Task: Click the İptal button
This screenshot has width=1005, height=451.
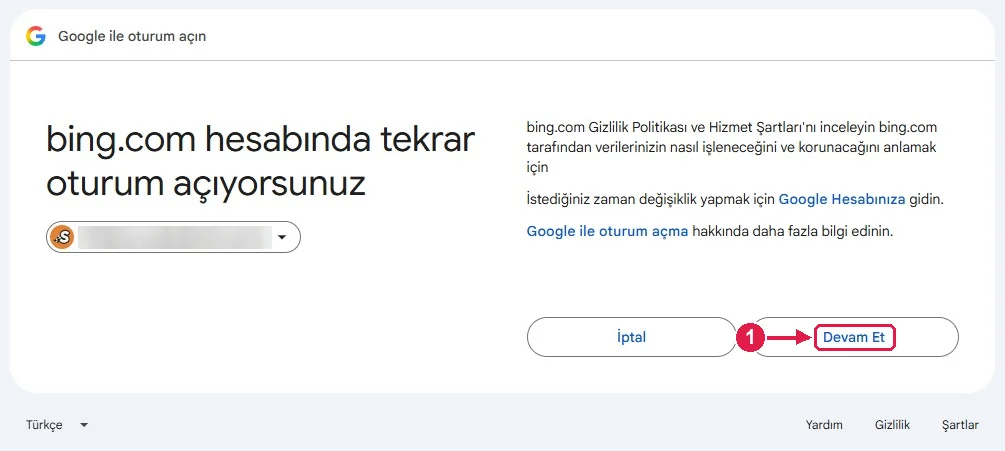Action: pos(631,337)
